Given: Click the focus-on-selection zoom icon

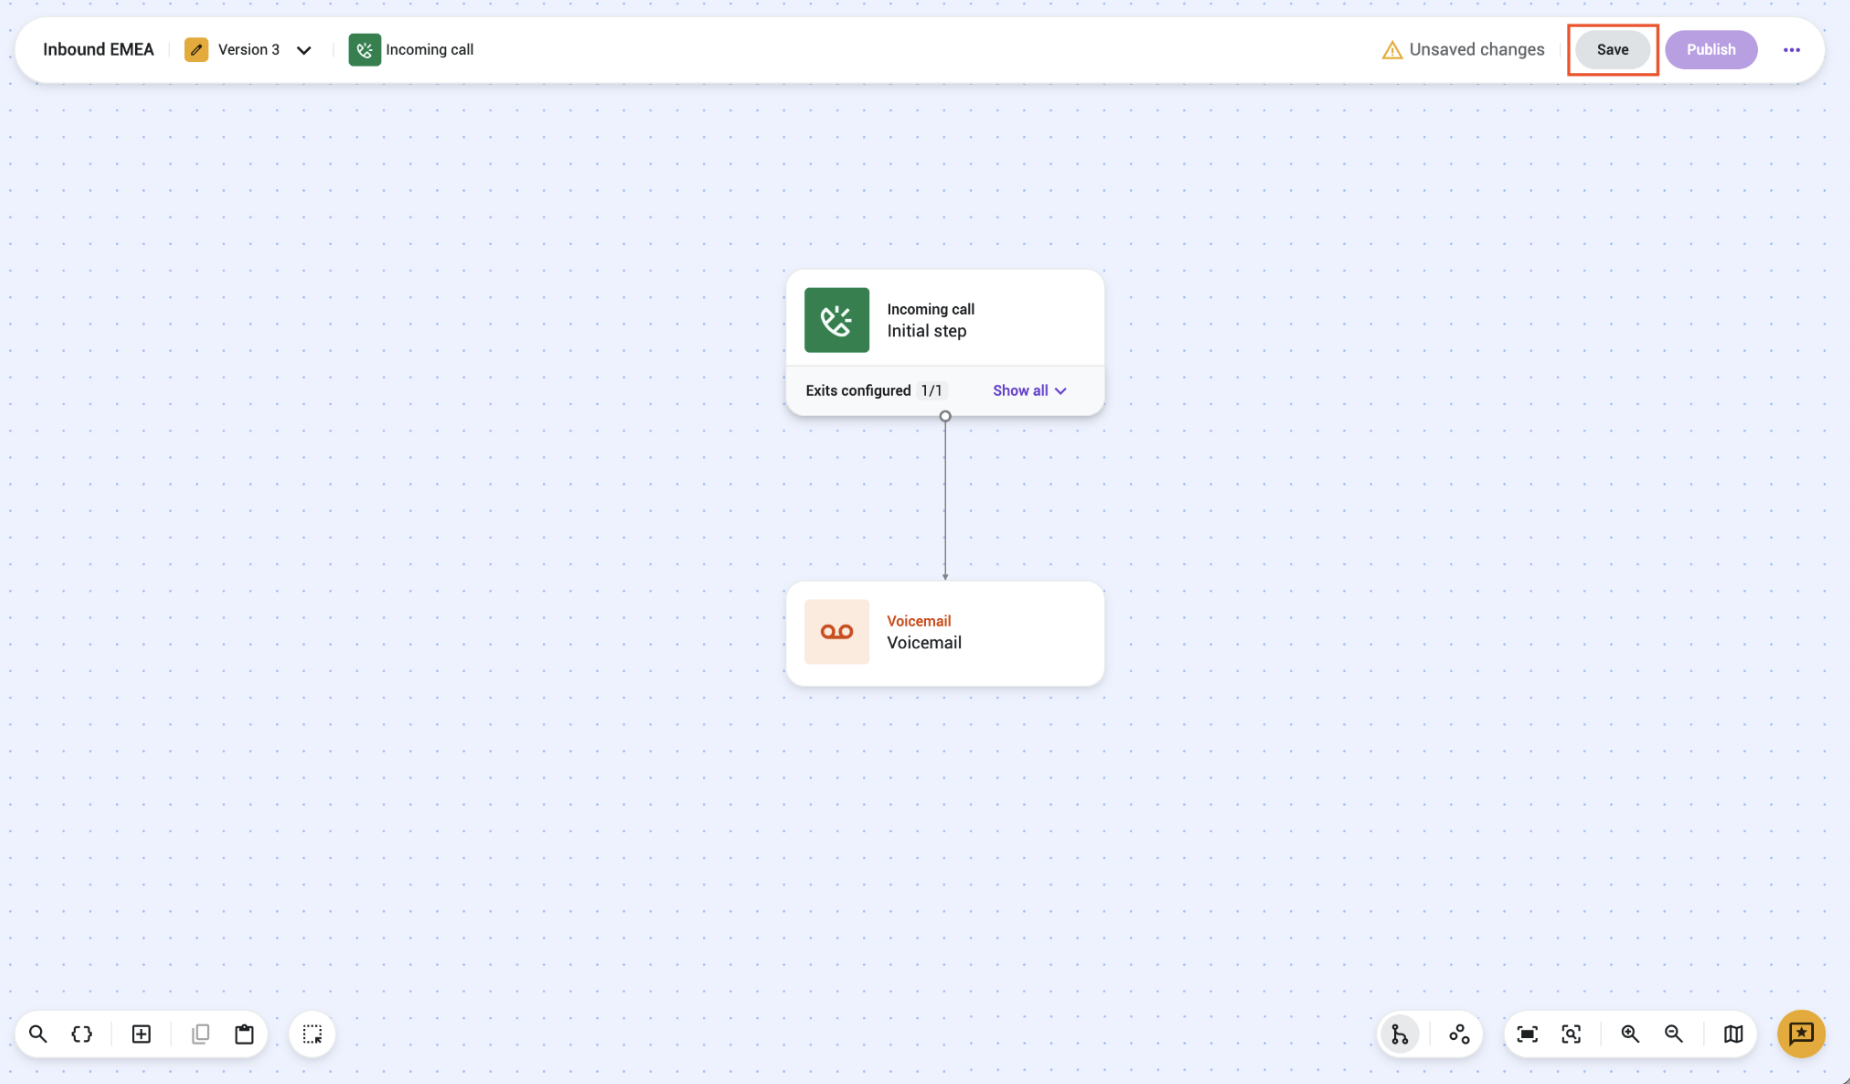Looking at the screenshot, I should pos(1571,1034).
